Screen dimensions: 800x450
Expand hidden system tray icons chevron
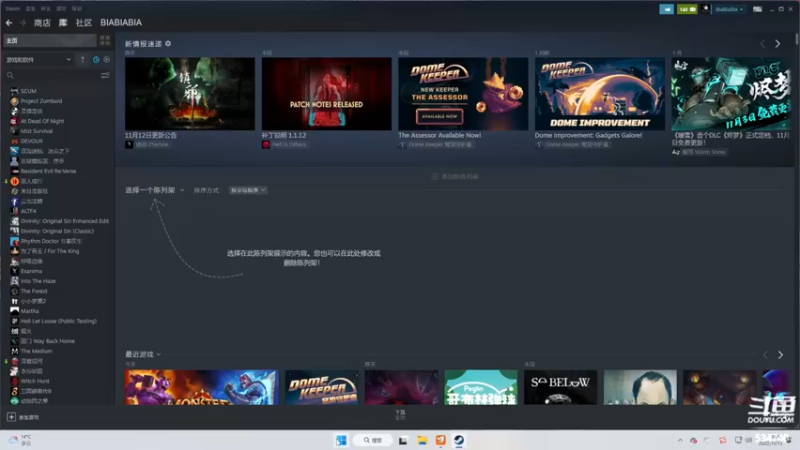coord(680,440)
